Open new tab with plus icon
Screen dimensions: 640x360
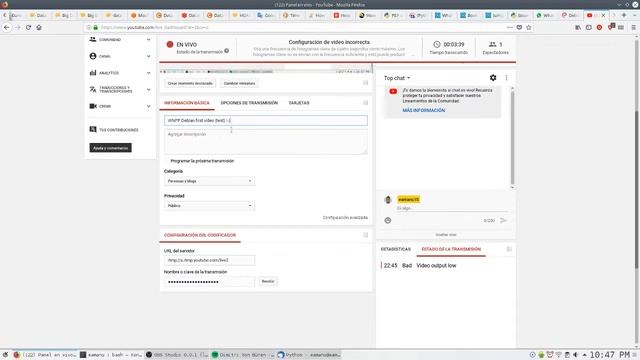pyautogui.click(x=624, y=15)
